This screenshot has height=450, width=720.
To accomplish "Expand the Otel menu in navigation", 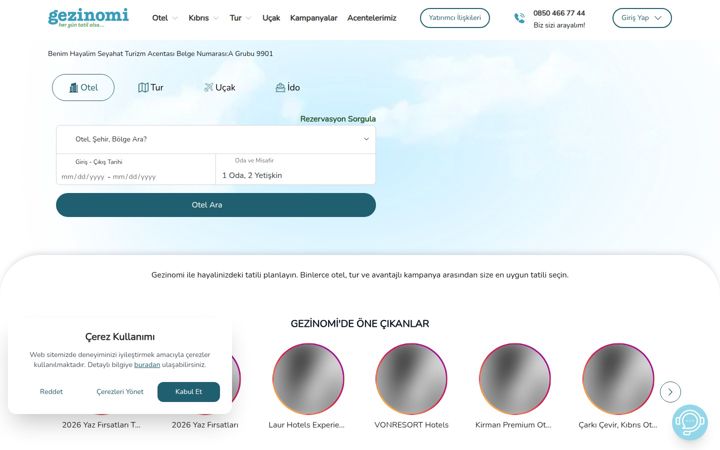I will pos(164,18).
